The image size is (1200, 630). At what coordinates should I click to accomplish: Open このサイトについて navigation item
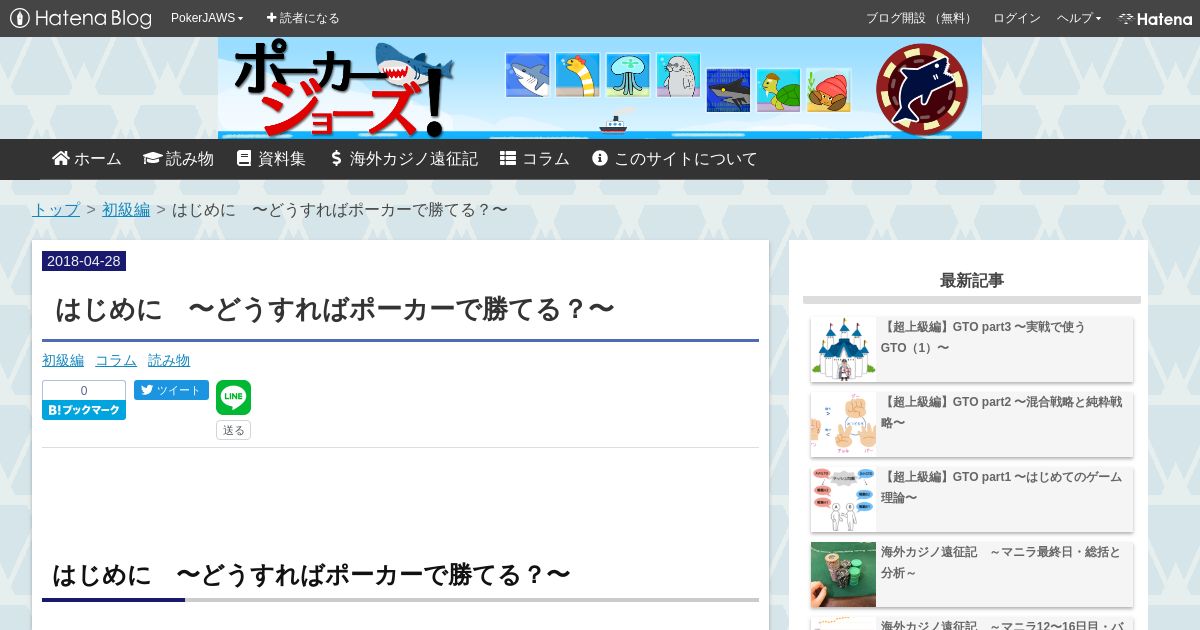(x=675, y=158)
